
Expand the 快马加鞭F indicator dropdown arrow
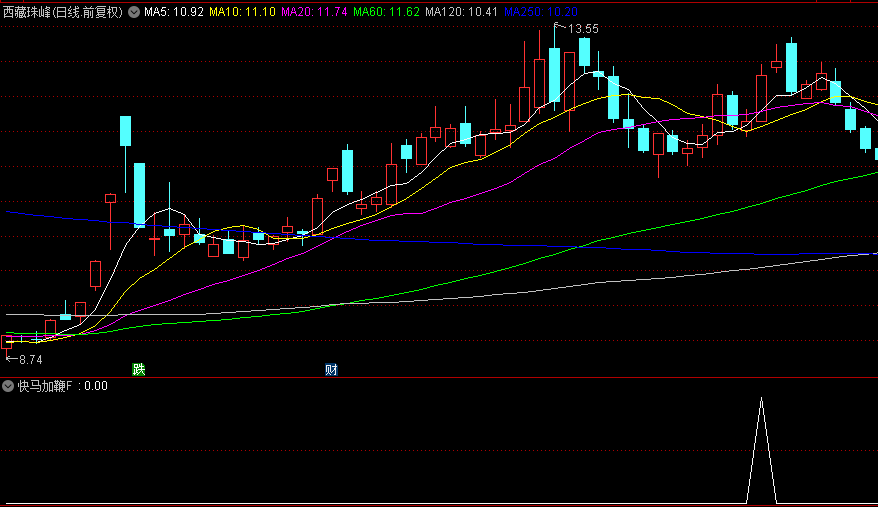coord(8,386)
